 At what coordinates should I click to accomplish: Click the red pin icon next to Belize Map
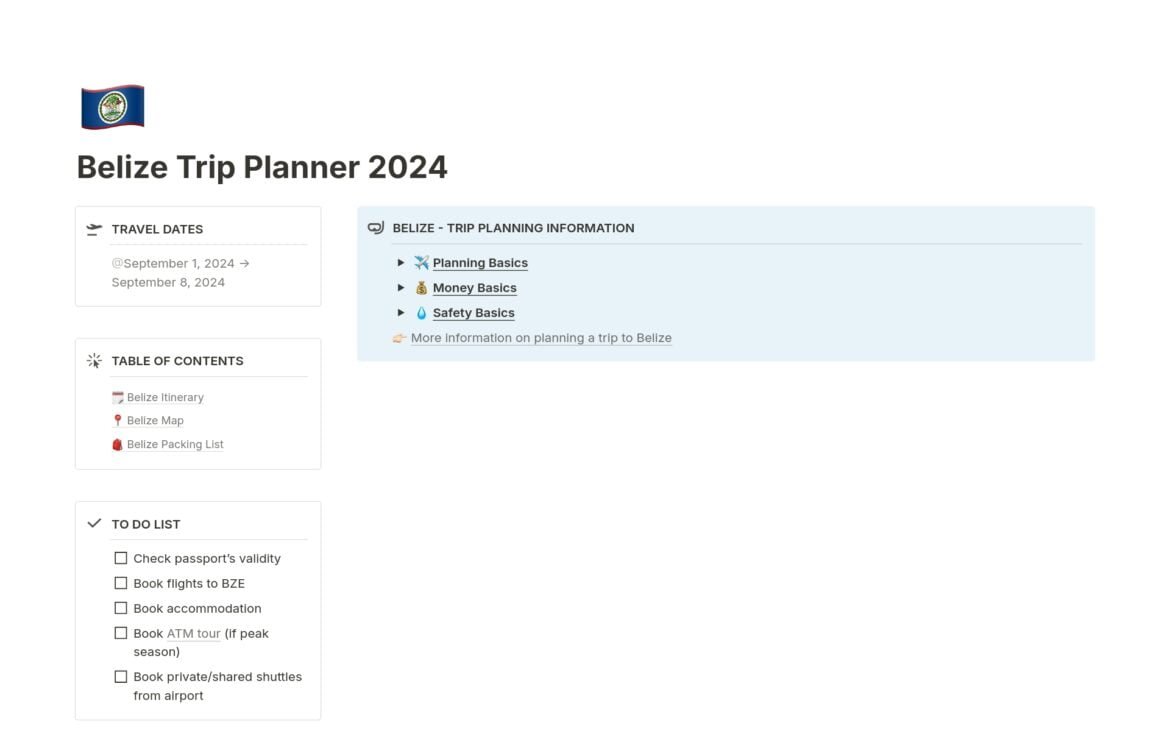[x=118, y=421]
